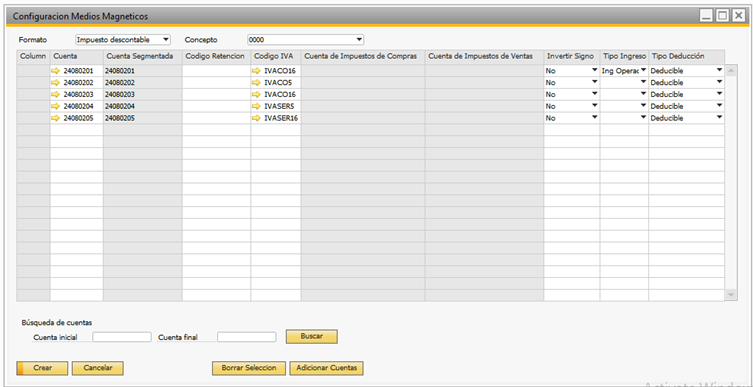Open Tipo Deducción dropdown in last filled row
The height and width of the screenshot is (387, 753).
[719, 118]
